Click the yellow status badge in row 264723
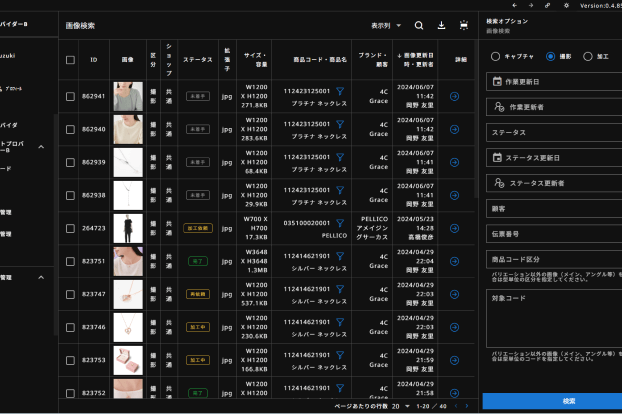The width and height of the screenshot is (622, 414). click(x=198, y=228)
